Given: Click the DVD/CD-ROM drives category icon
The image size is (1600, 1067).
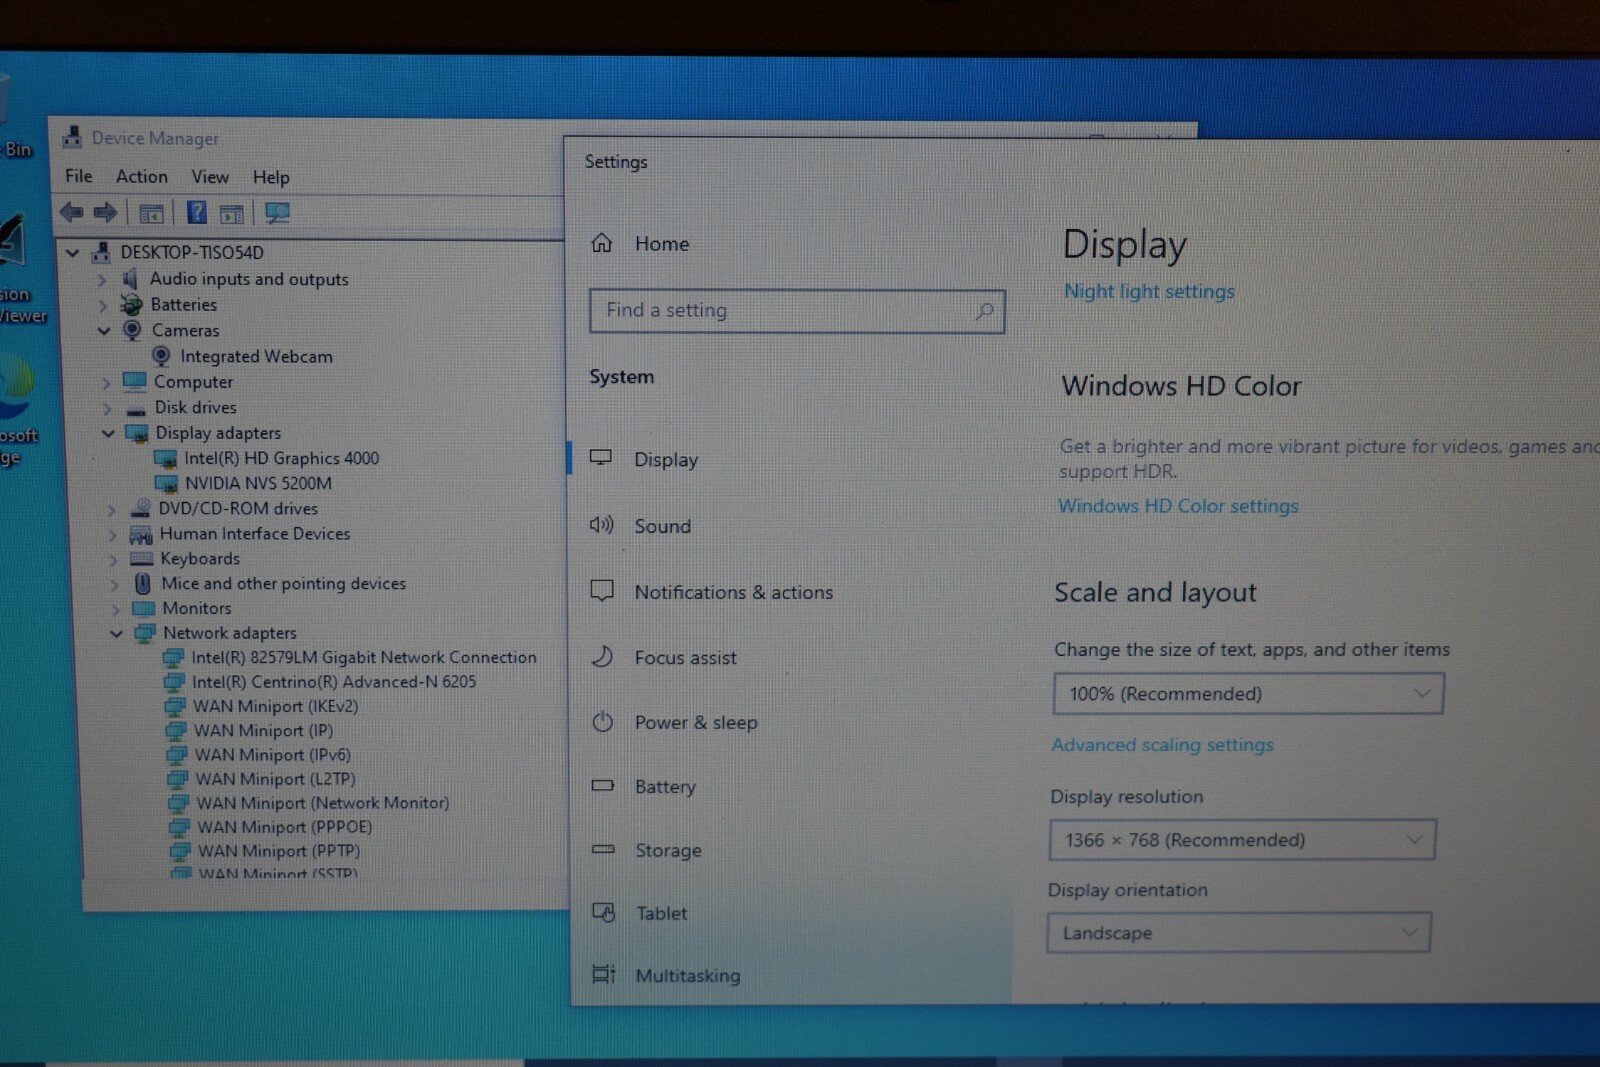Looking at the screenshot, I should (141, 508).
